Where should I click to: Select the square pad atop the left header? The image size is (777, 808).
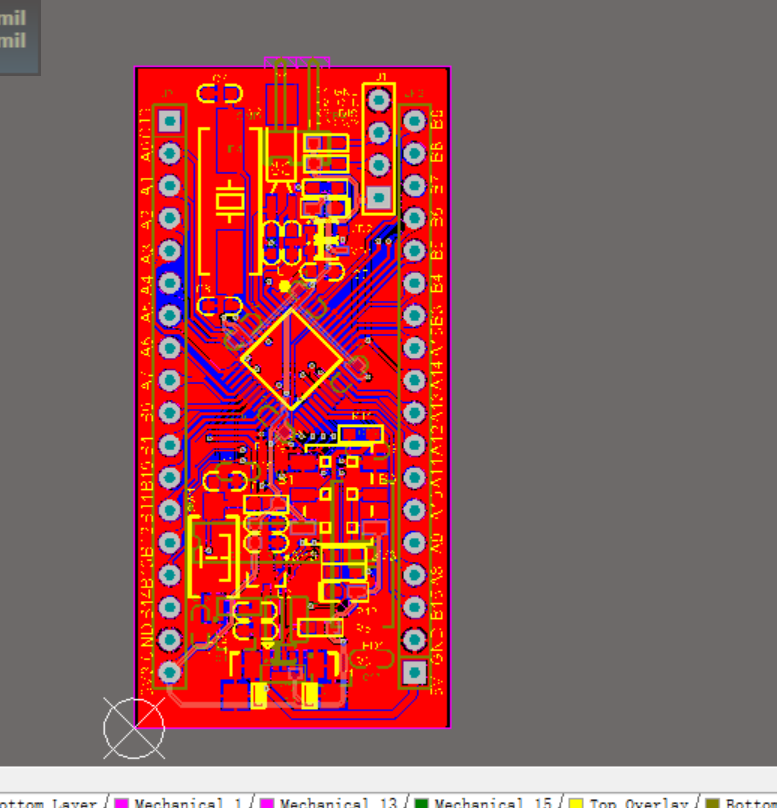tap(170, 121)
